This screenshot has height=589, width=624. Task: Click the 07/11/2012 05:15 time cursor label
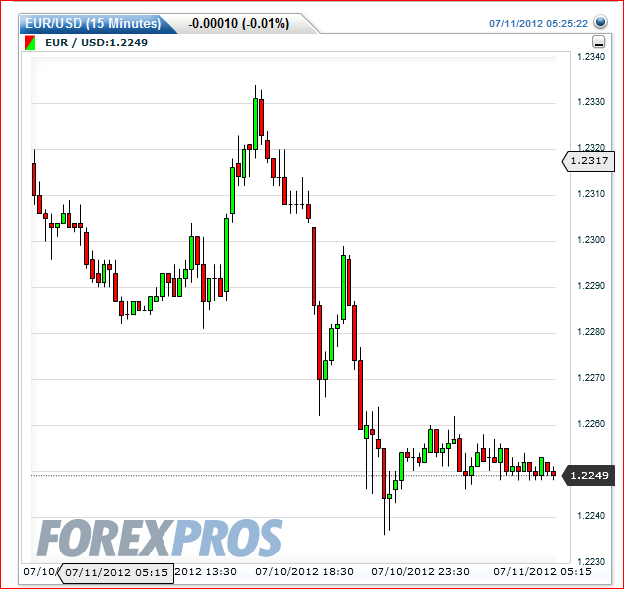pyautogui.click(x=116, y=573)
